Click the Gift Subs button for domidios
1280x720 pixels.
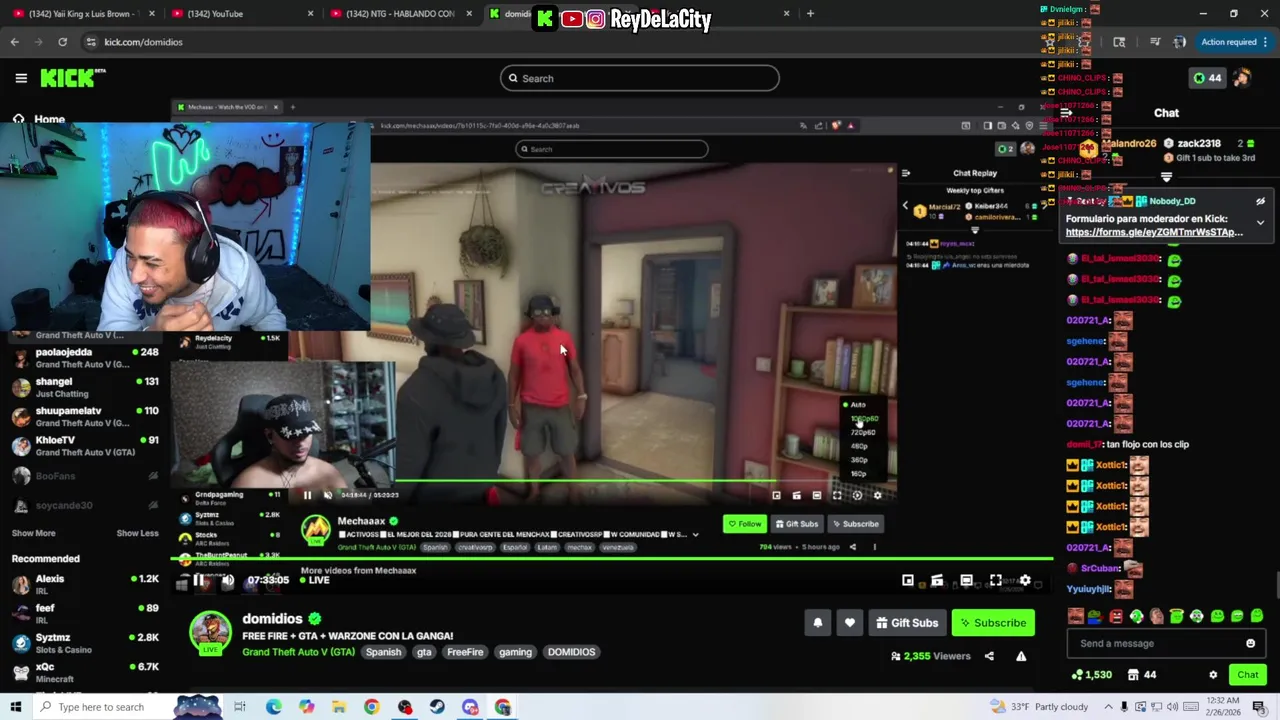tap(907, 623)
